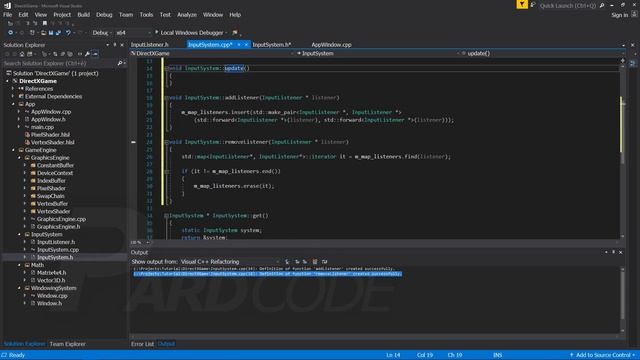640x360 pixels.
Task: Click the editor's vertical scrollbar
Action: click(x=622, y=149)
